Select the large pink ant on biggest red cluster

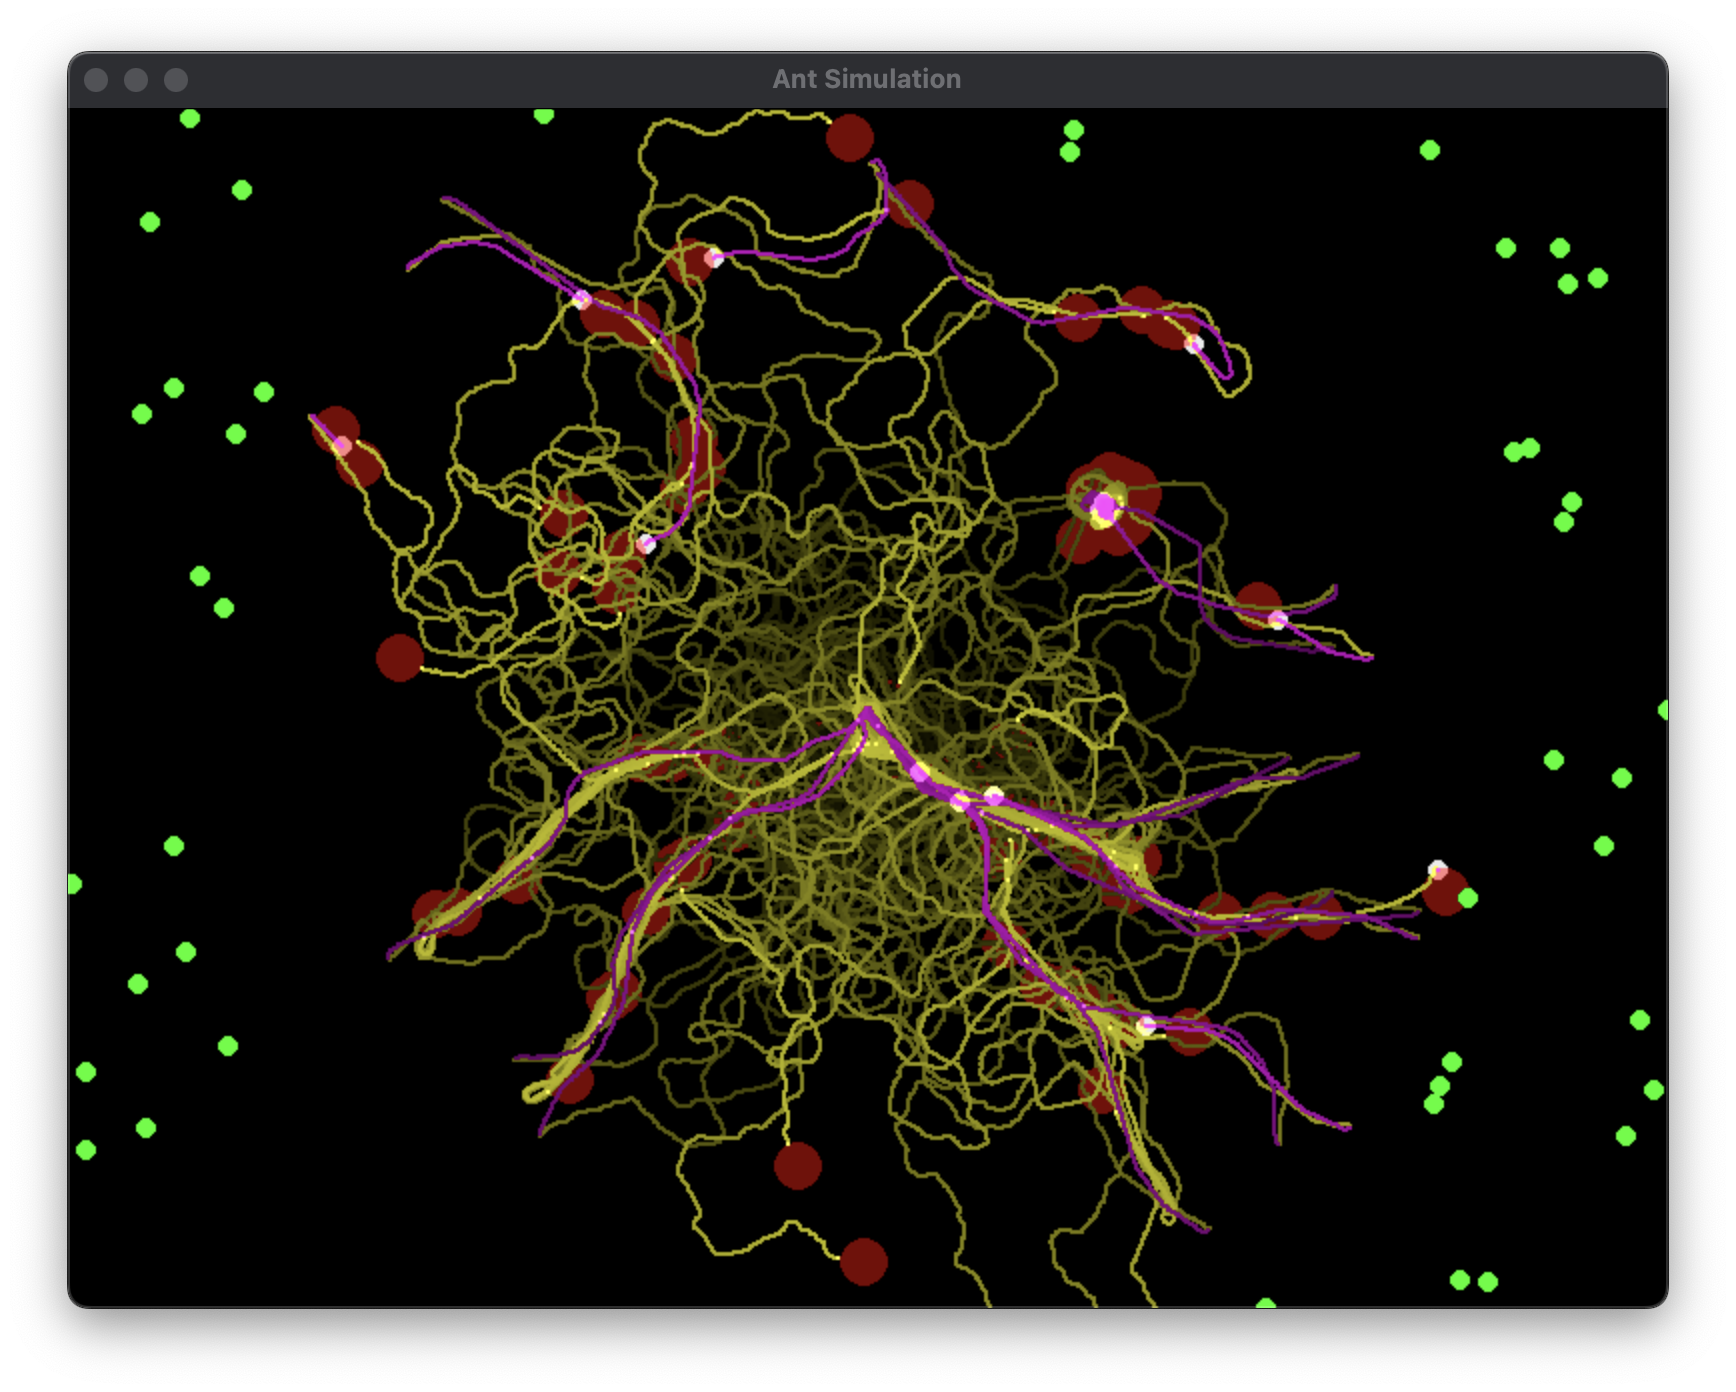click(x=1103, y=507)
